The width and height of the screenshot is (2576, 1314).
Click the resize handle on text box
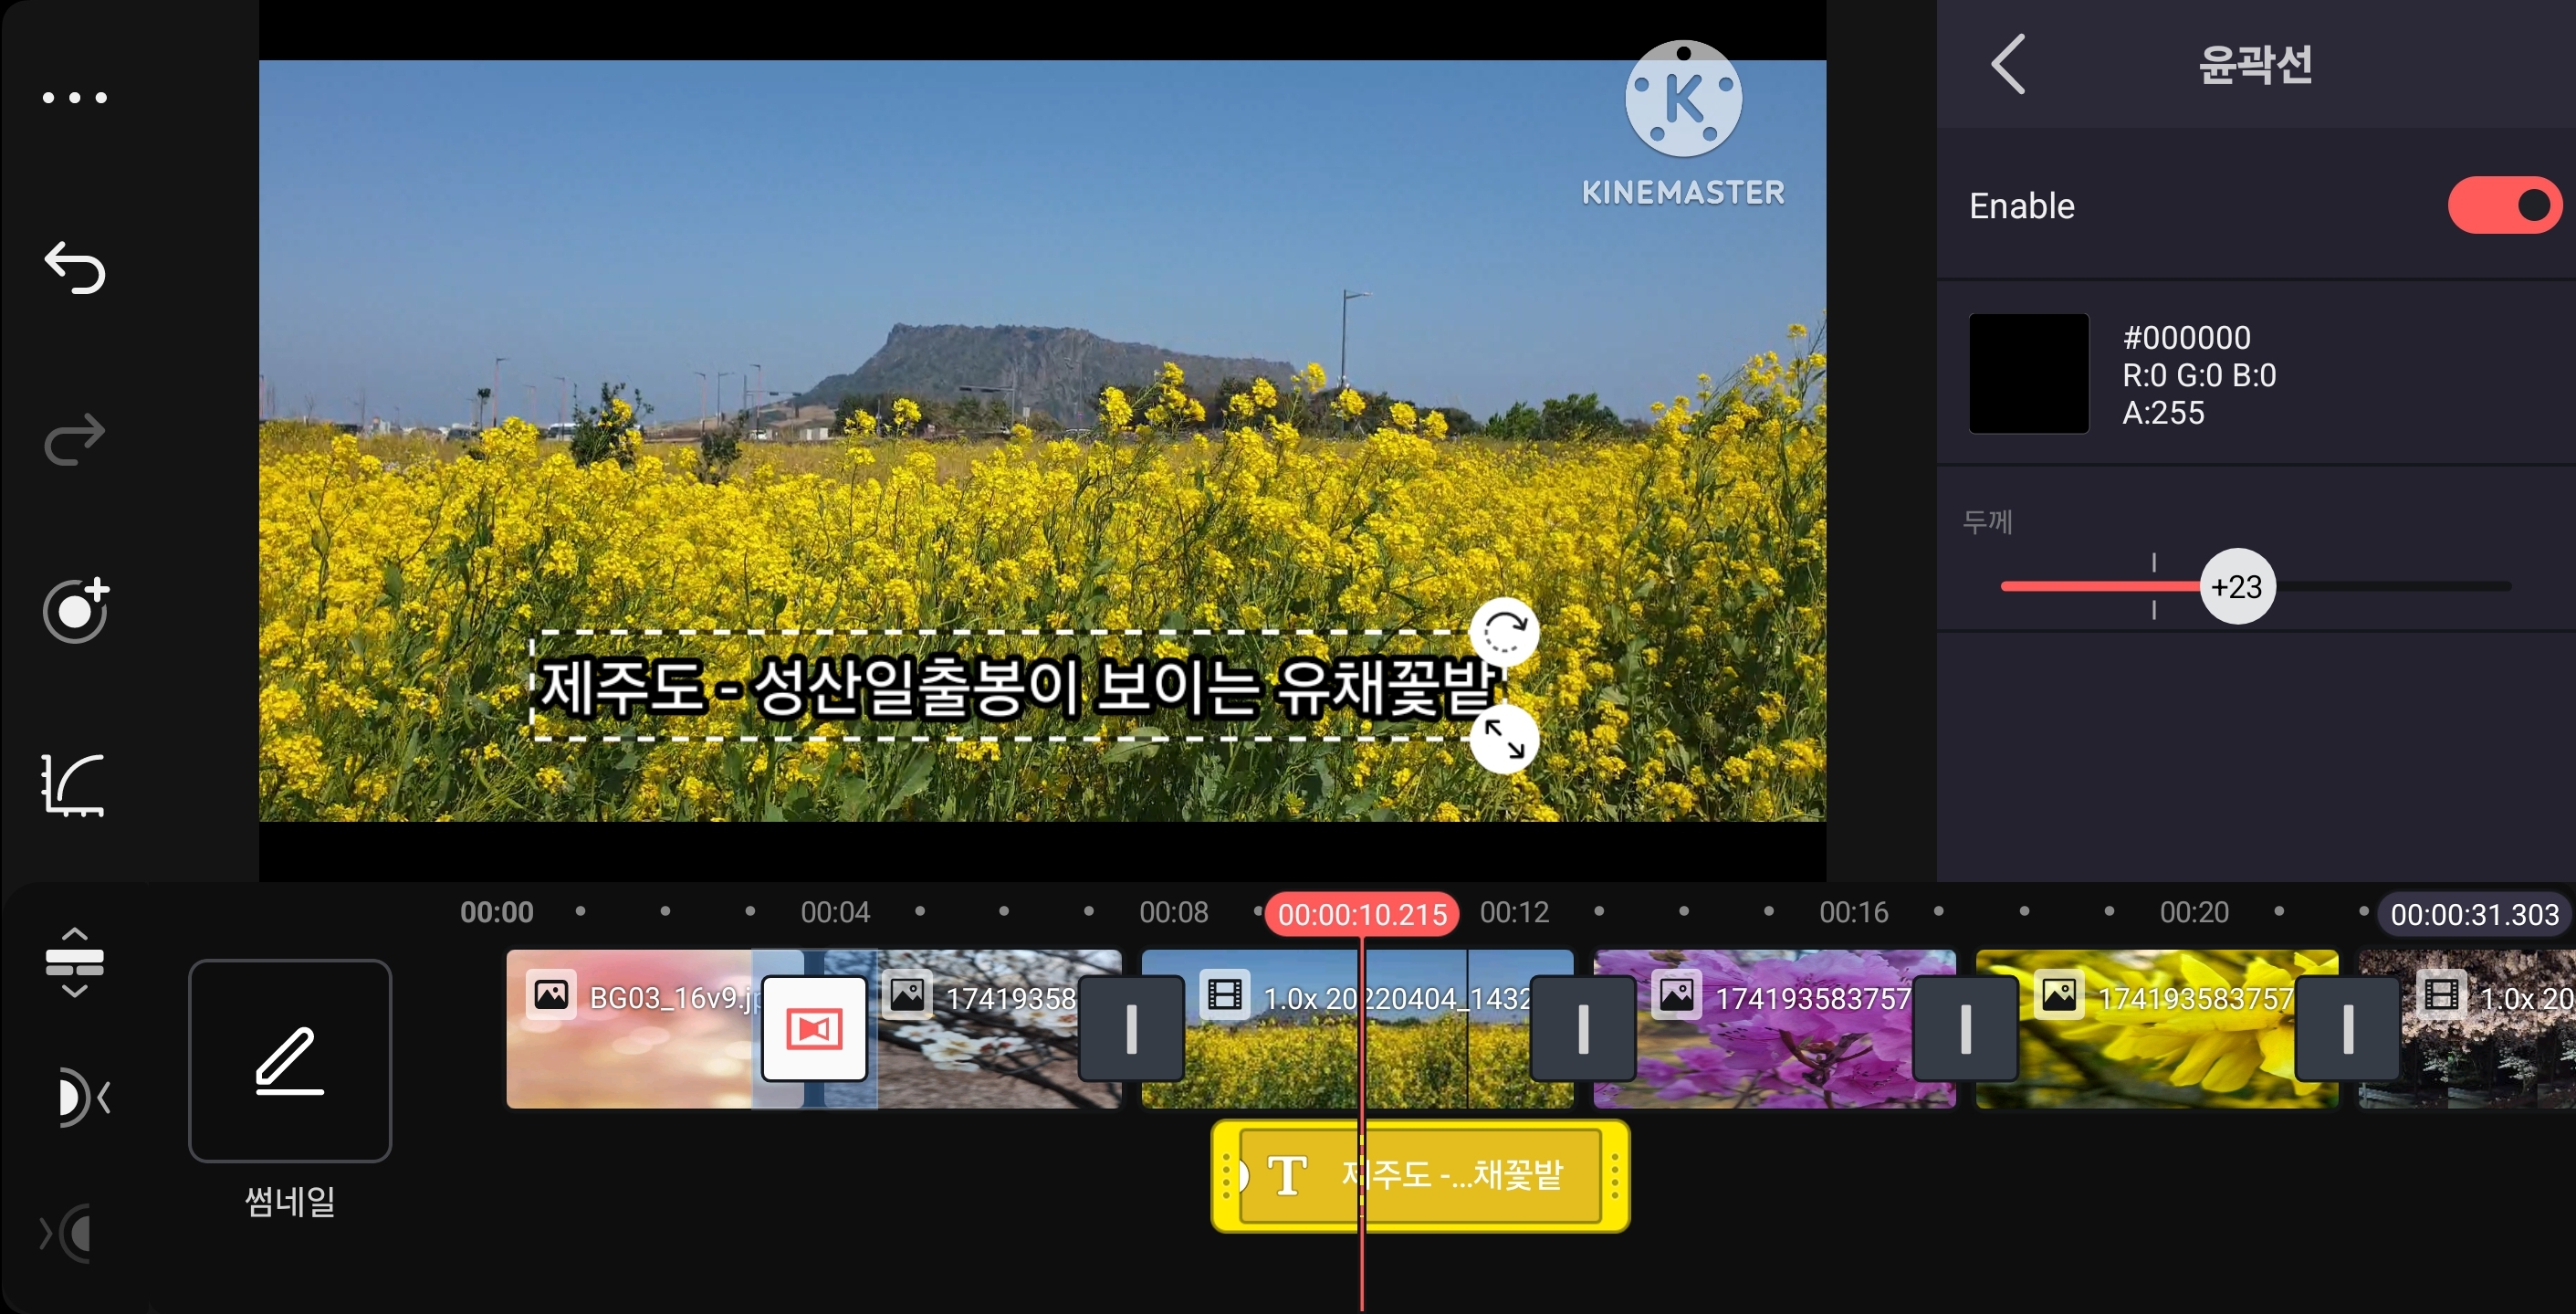coord(1504,740)
